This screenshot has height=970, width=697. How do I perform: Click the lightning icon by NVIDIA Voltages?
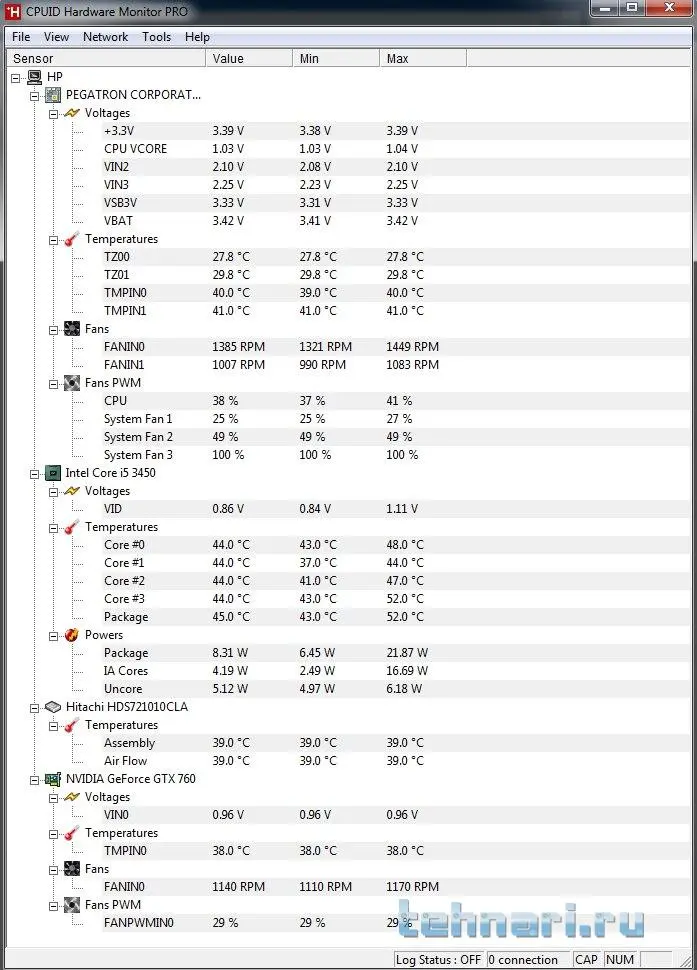coord(72,797)
